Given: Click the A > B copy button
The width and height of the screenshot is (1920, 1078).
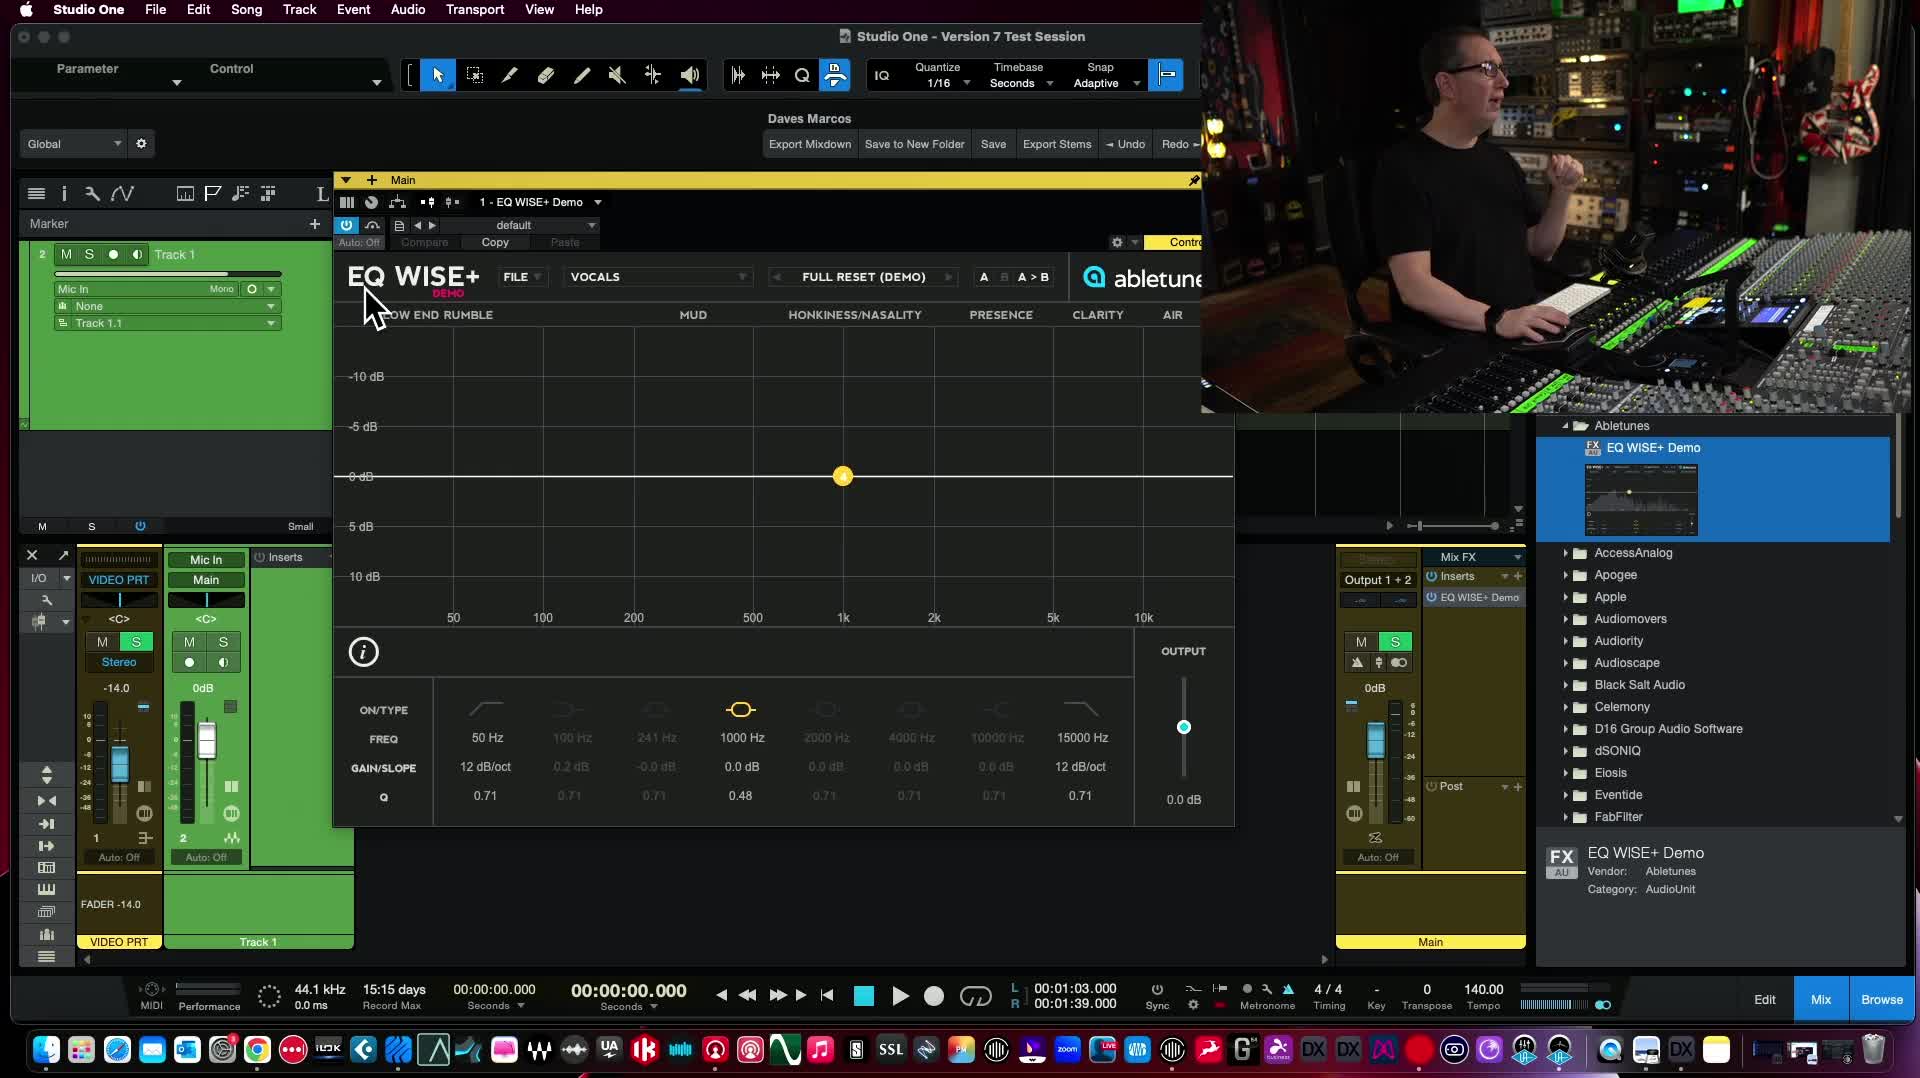Looking at the screenshot, I should 1033,277.
